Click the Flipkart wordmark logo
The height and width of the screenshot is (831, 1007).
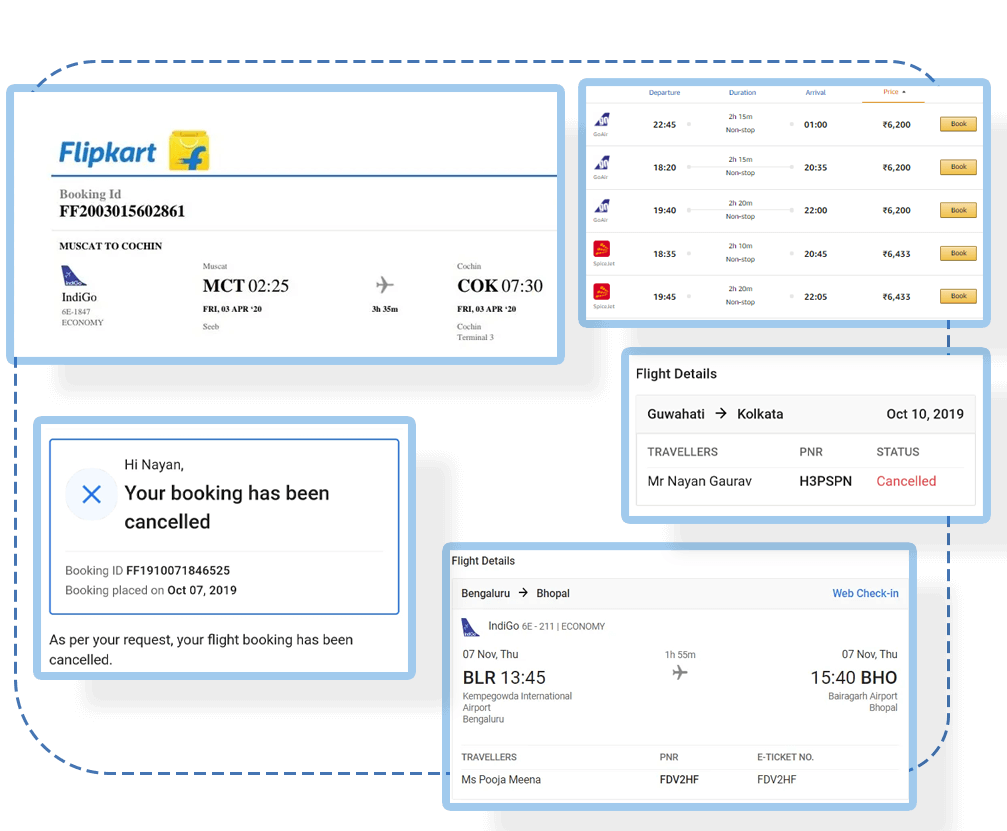point(107,153)
